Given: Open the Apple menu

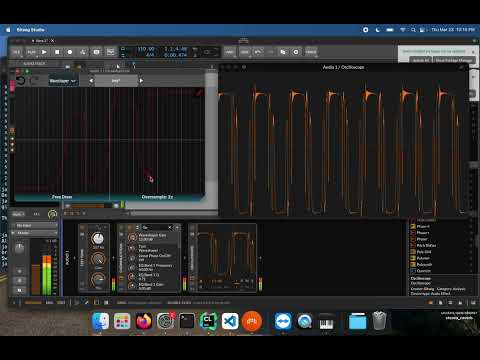Looking at the screenshot, I should tap(8, 30).
